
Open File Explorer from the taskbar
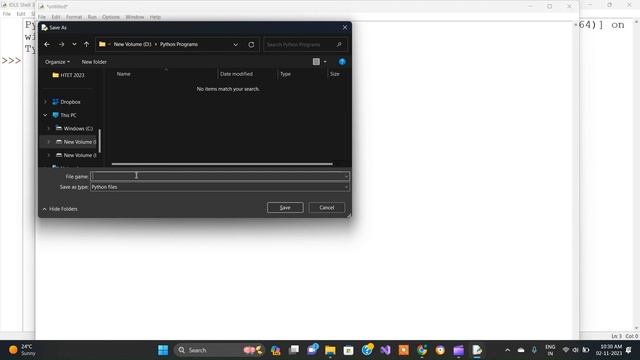click(330, 350)
